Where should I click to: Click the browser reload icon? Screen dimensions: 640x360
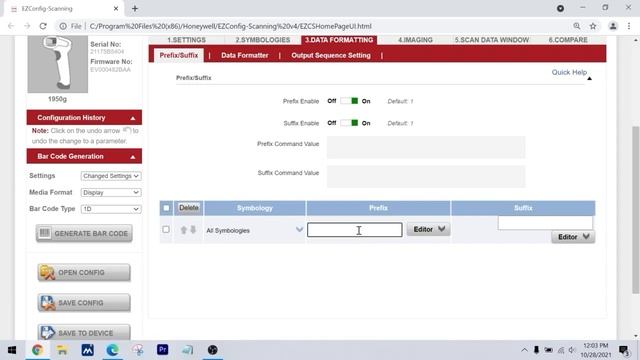pos(43,26)
